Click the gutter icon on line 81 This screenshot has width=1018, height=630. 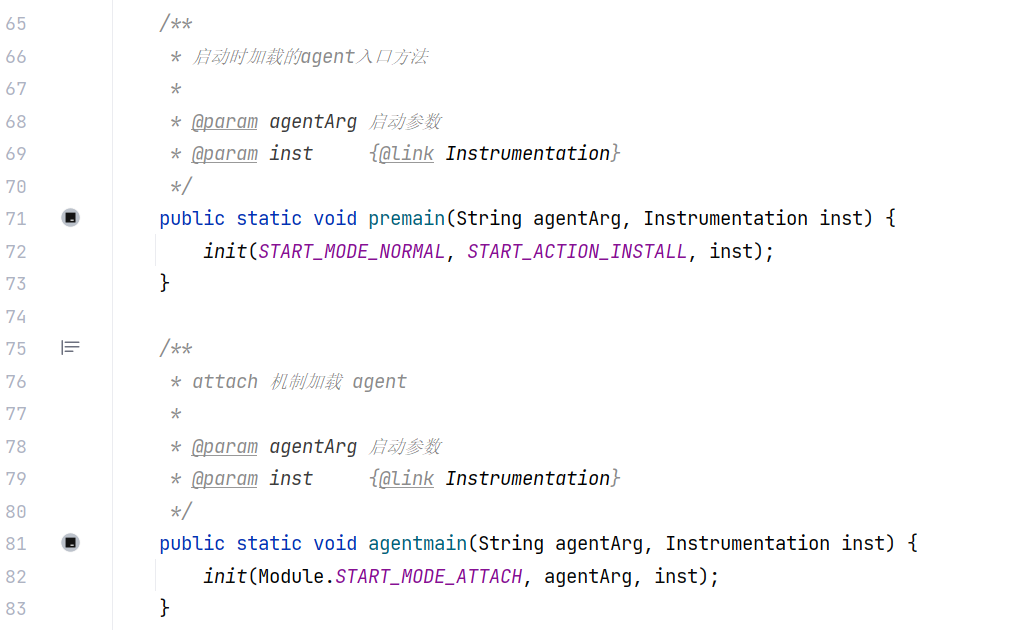coord(71,542)
